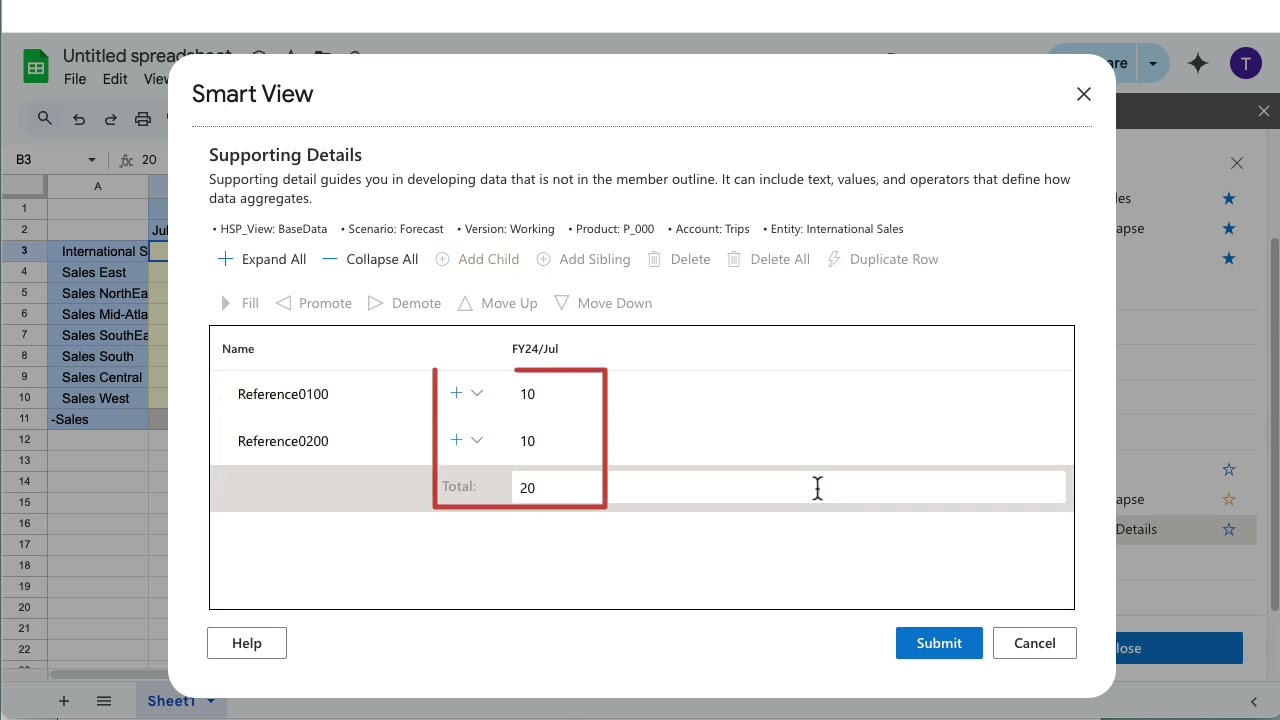Select cell Sales Central in column A

tap(98, 377)
